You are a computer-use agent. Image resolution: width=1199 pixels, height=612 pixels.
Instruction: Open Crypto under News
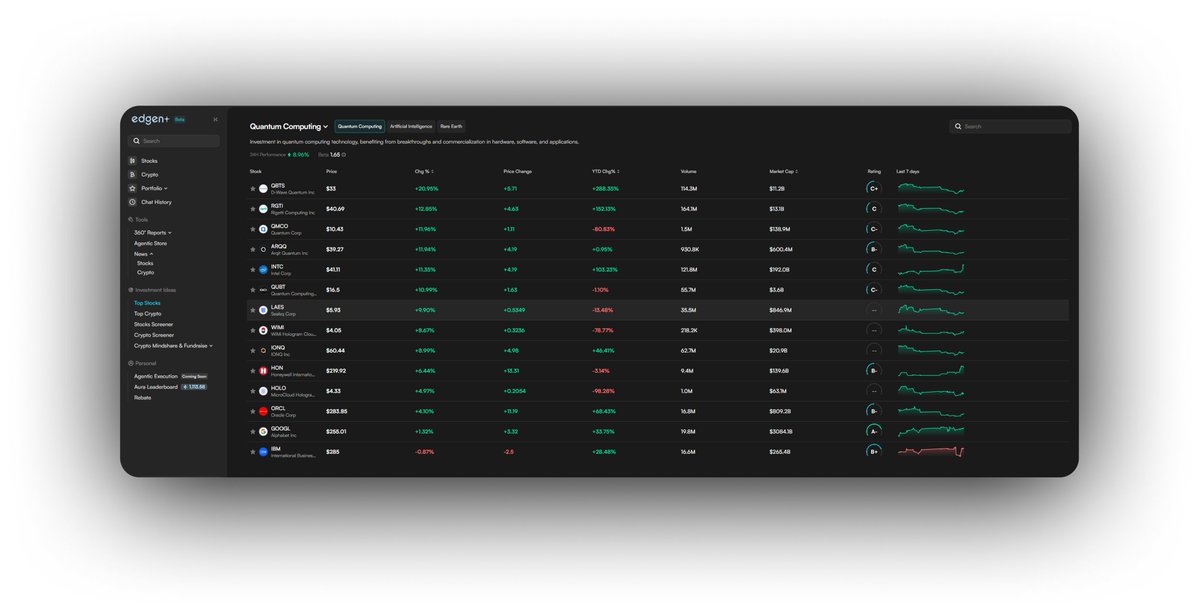click(x=145, y=272)
